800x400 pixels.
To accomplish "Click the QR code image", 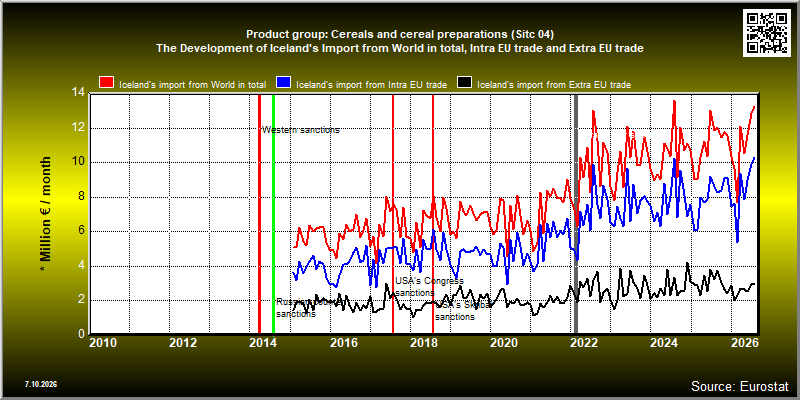I will coord(769,33).
